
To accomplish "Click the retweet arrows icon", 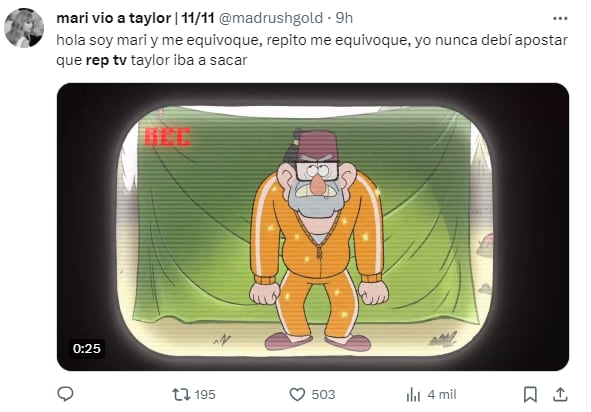I will pos(181,395).
